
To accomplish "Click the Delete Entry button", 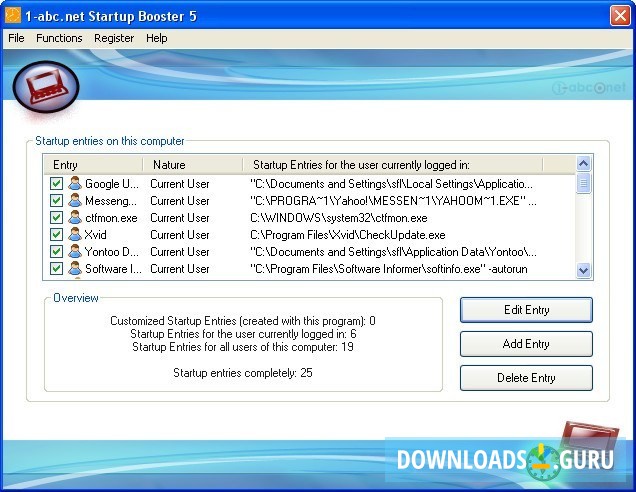I will (526, 378).
